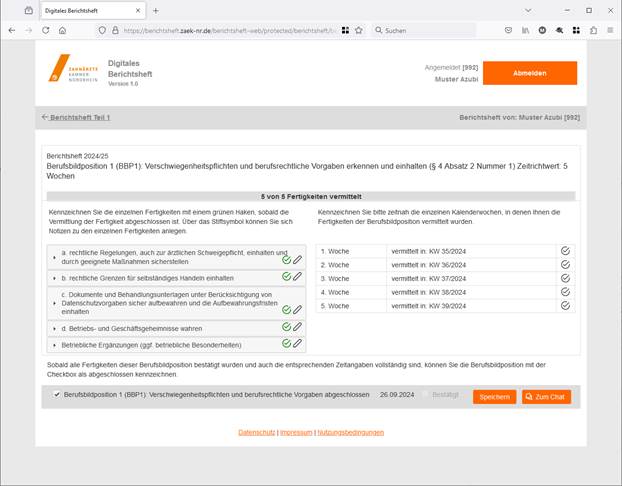
Task: Click the grid icon in the address bar
Action: (346, 30)
